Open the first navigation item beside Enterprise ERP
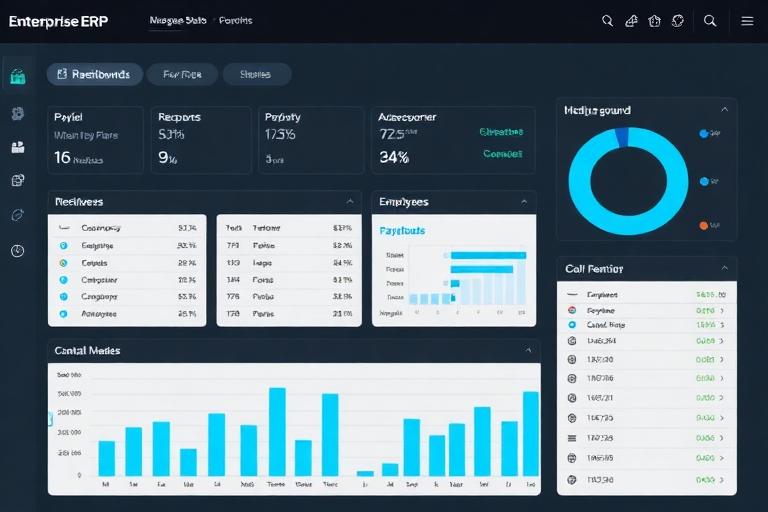768x512 pixels. [177, 20]
